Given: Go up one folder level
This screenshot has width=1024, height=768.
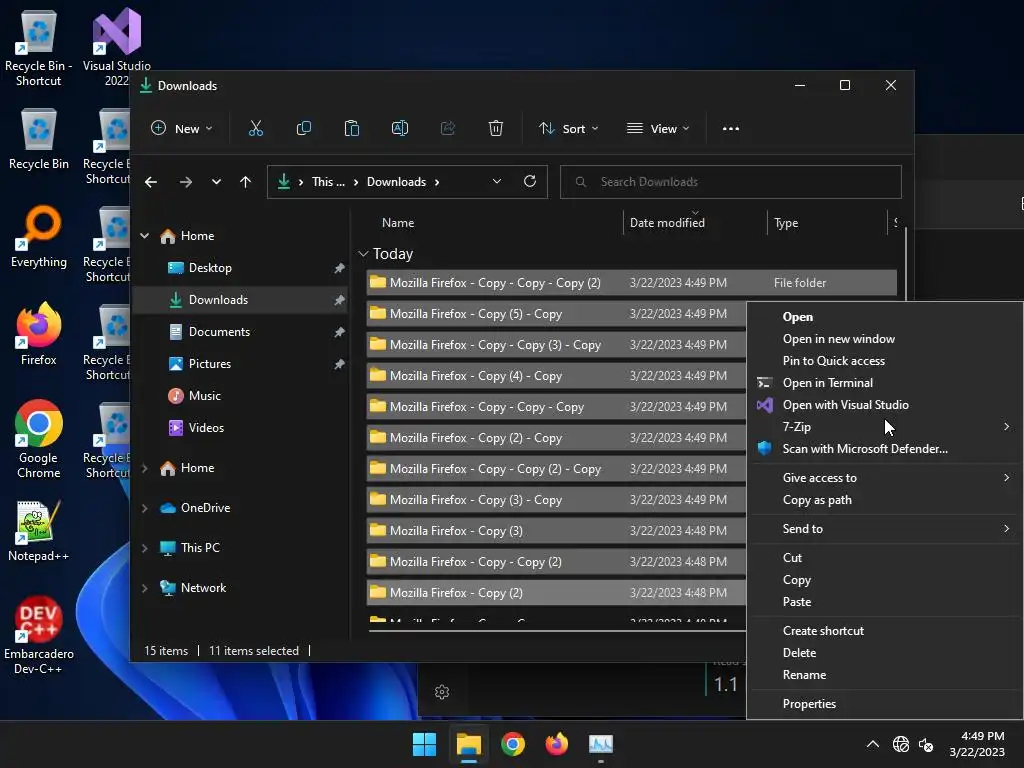Looking at the screenshot, I should tap(246, 182).
